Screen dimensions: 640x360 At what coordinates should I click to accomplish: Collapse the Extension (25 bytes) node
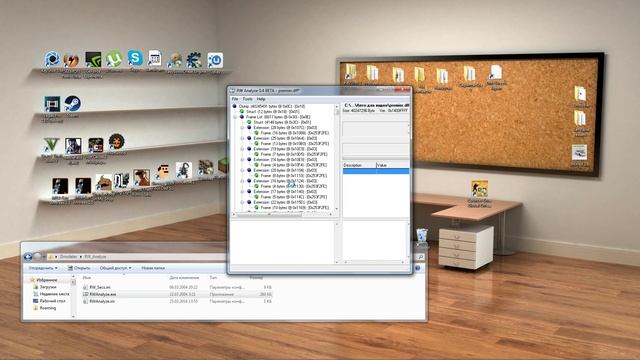point(242,138)
